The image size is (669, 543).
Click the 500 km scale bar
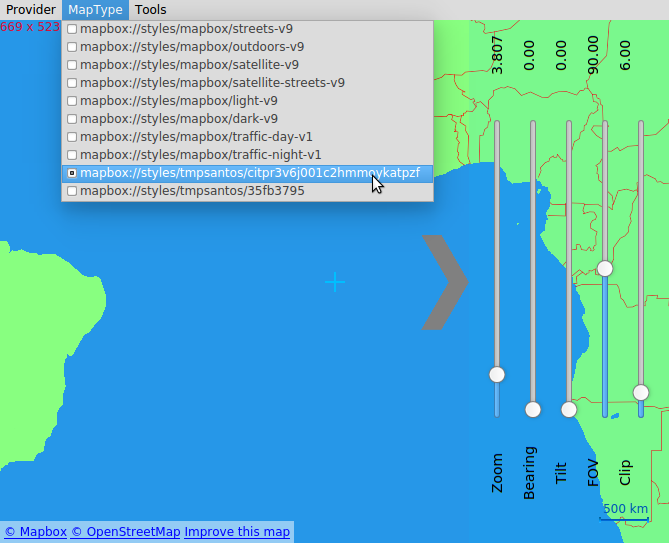[625, 511]
